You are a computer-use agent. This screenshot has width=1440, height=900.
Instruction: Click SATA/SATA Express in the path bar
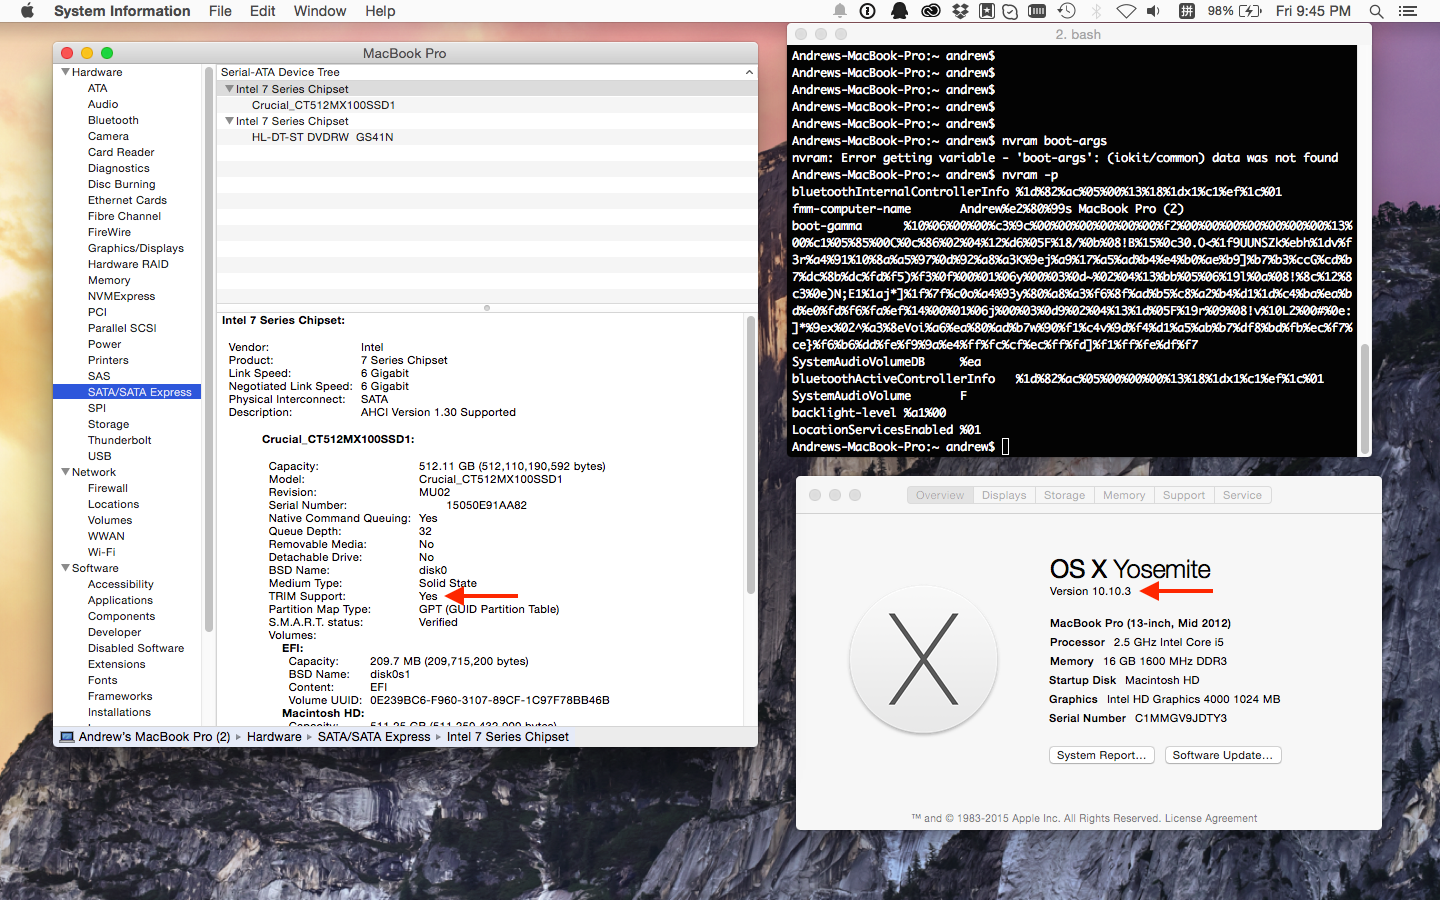(374, 737)
